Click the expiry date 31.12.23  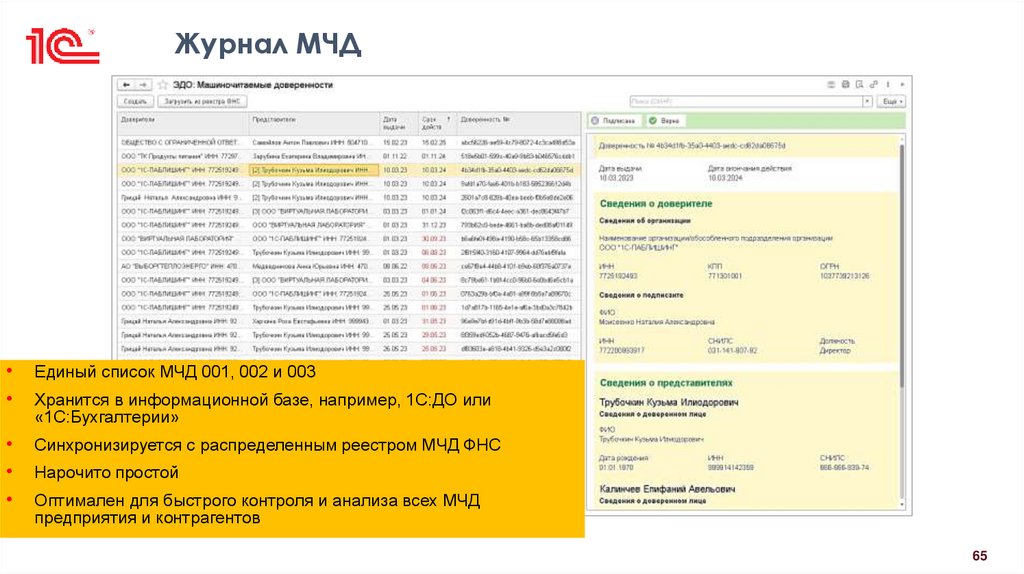tap(434, 225)
